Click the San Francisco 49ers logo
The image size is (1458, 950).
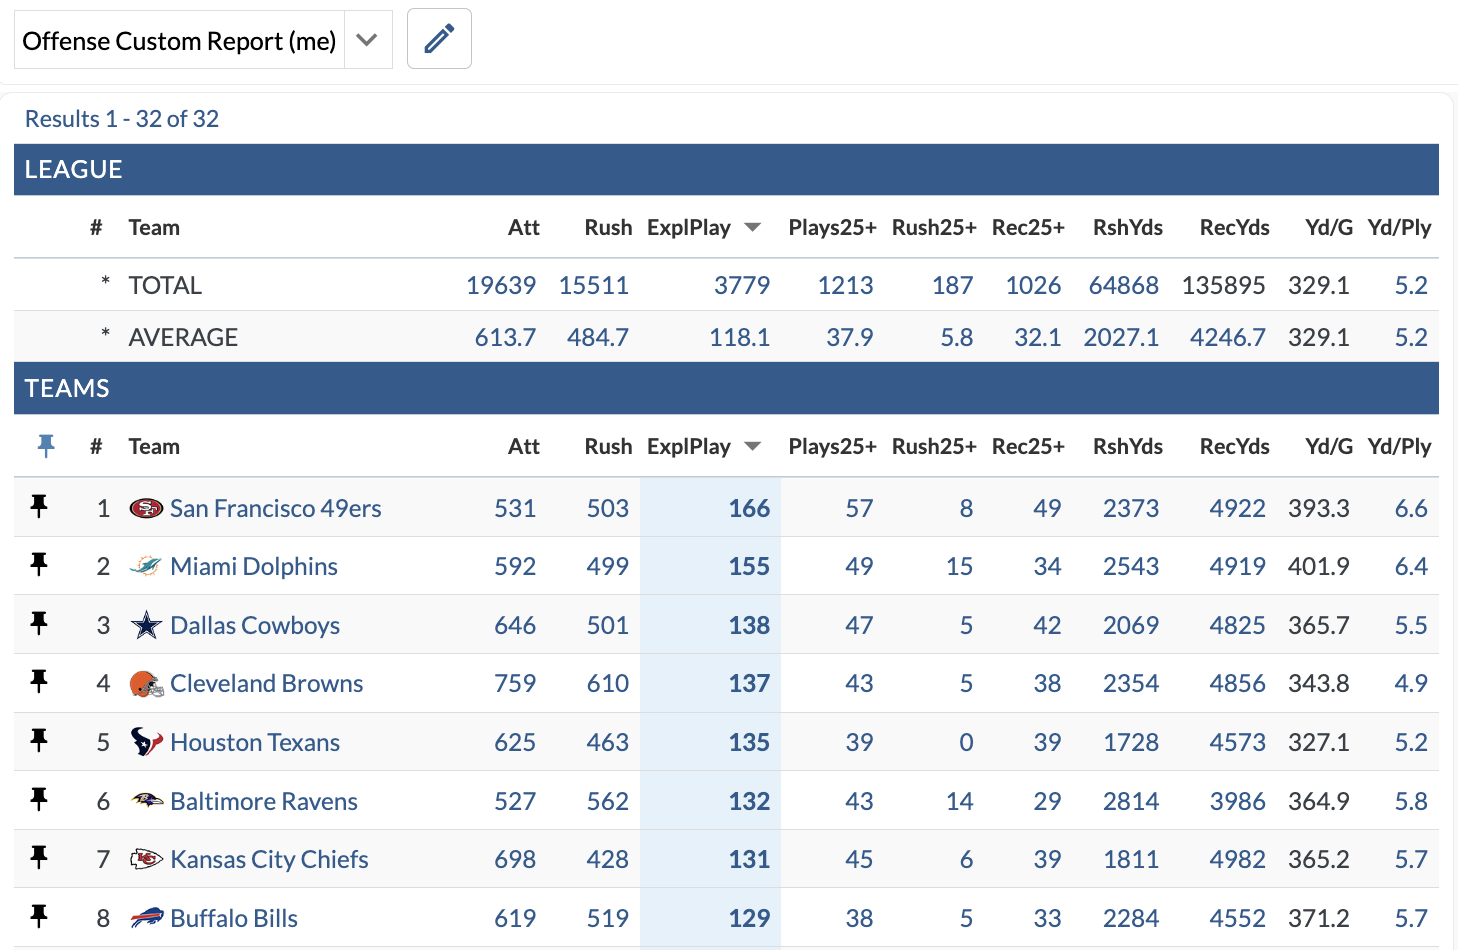146,508
